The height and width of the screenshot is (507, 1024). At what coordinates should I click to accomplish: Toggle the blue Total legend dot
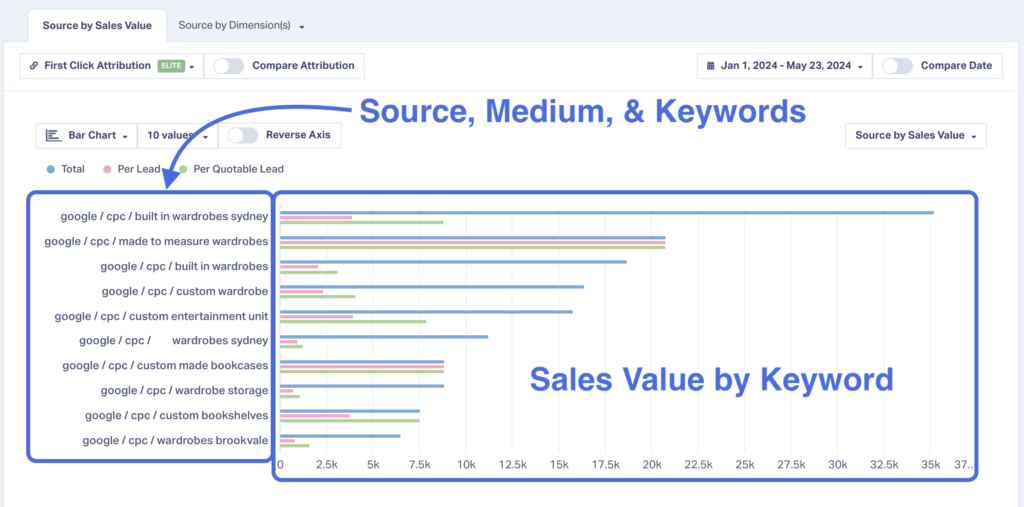(50, 169)
